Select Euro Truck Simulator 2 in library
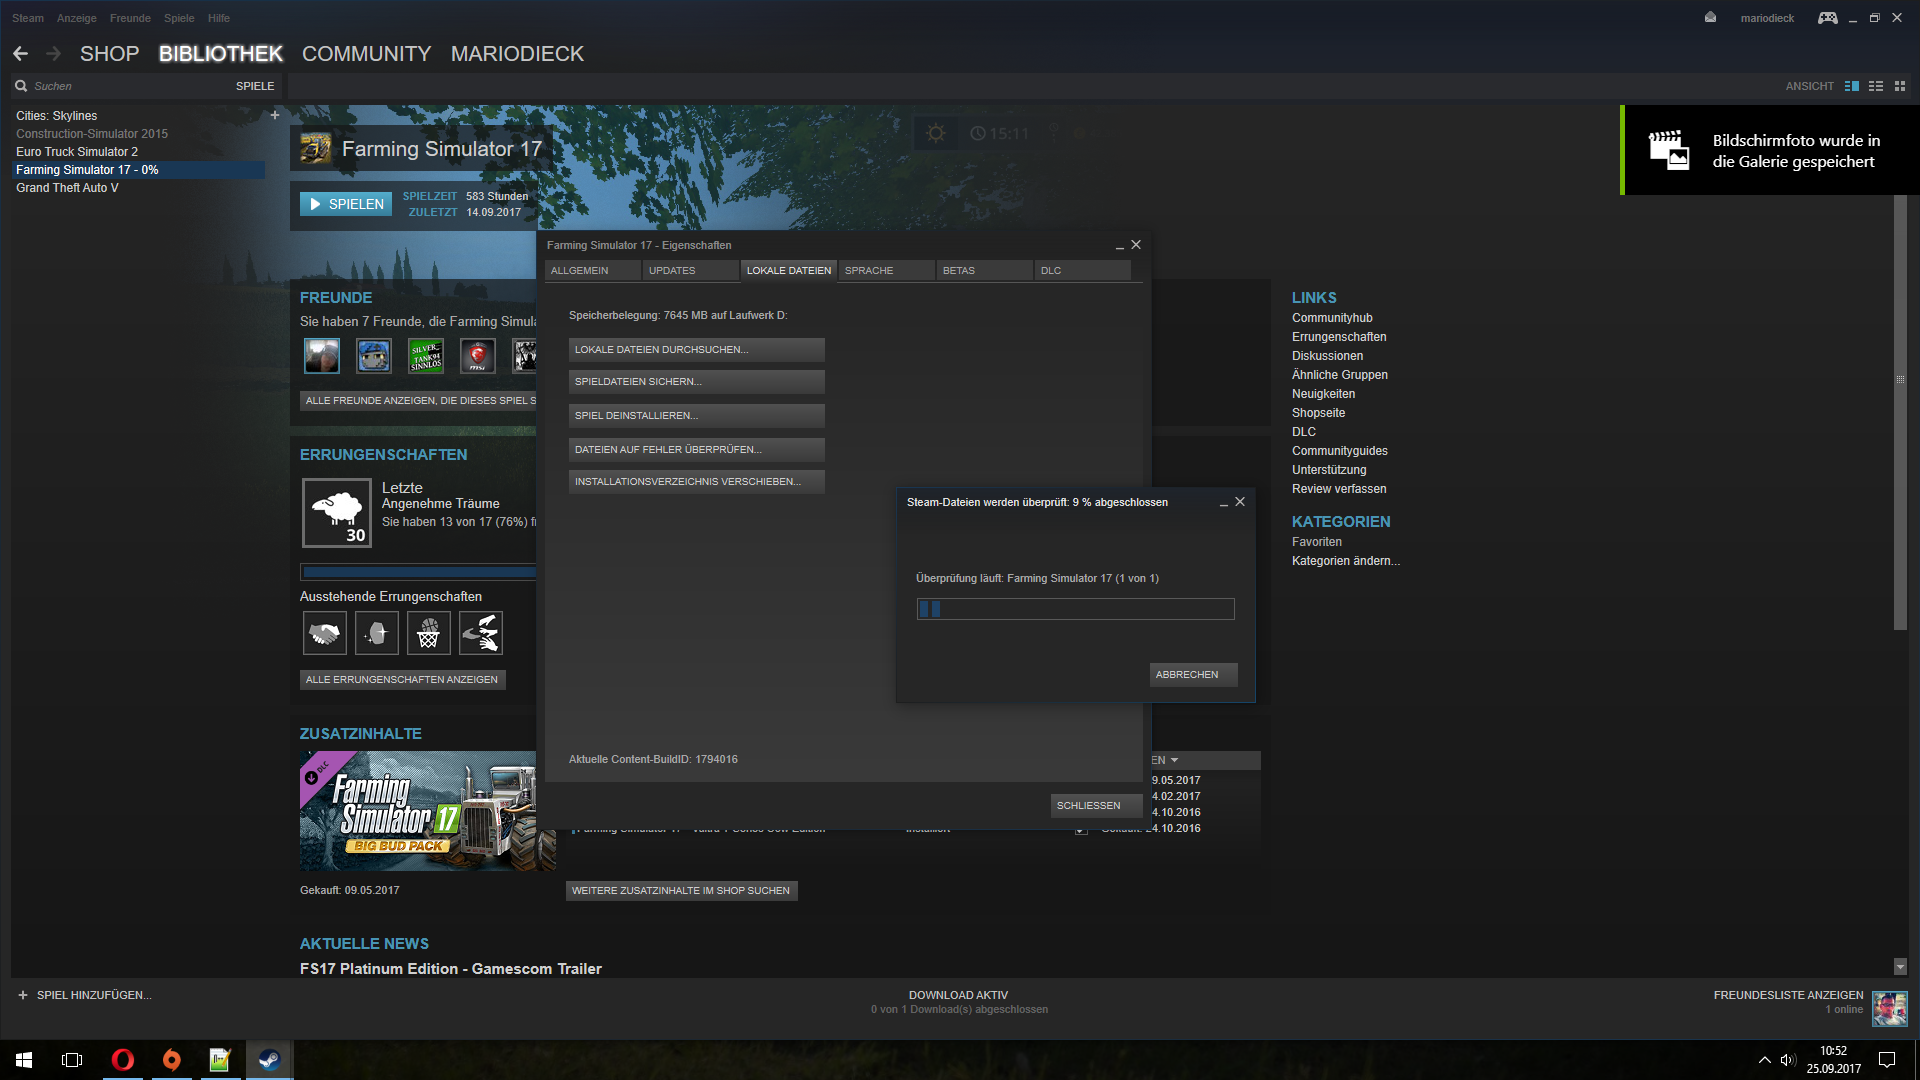Screen dimensions: 1920x1080 77,152
